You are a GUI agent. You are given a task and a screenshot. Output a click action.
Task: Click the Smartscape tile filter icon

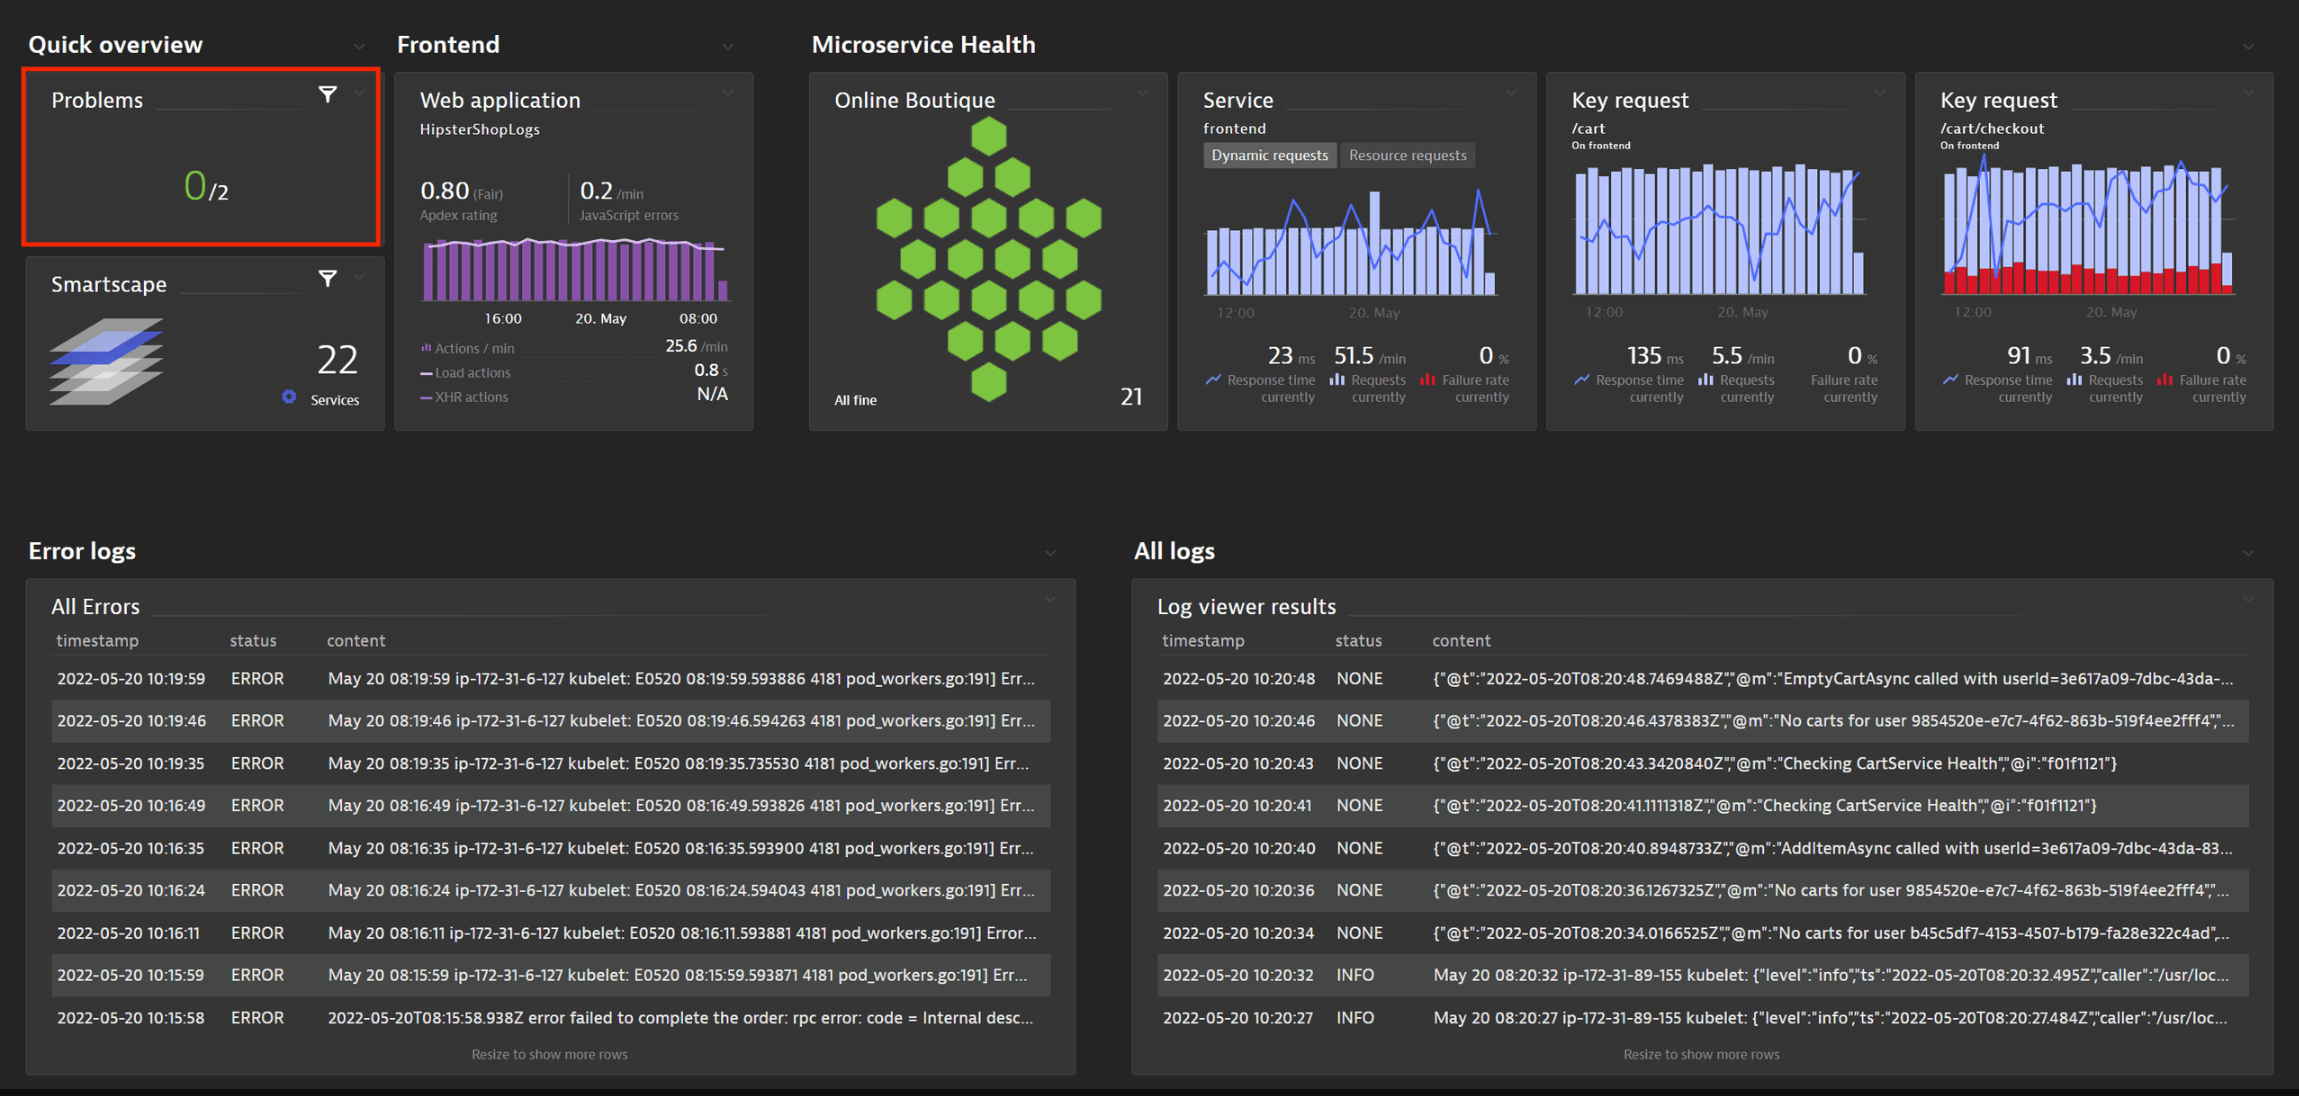click(x=327, y=278)
